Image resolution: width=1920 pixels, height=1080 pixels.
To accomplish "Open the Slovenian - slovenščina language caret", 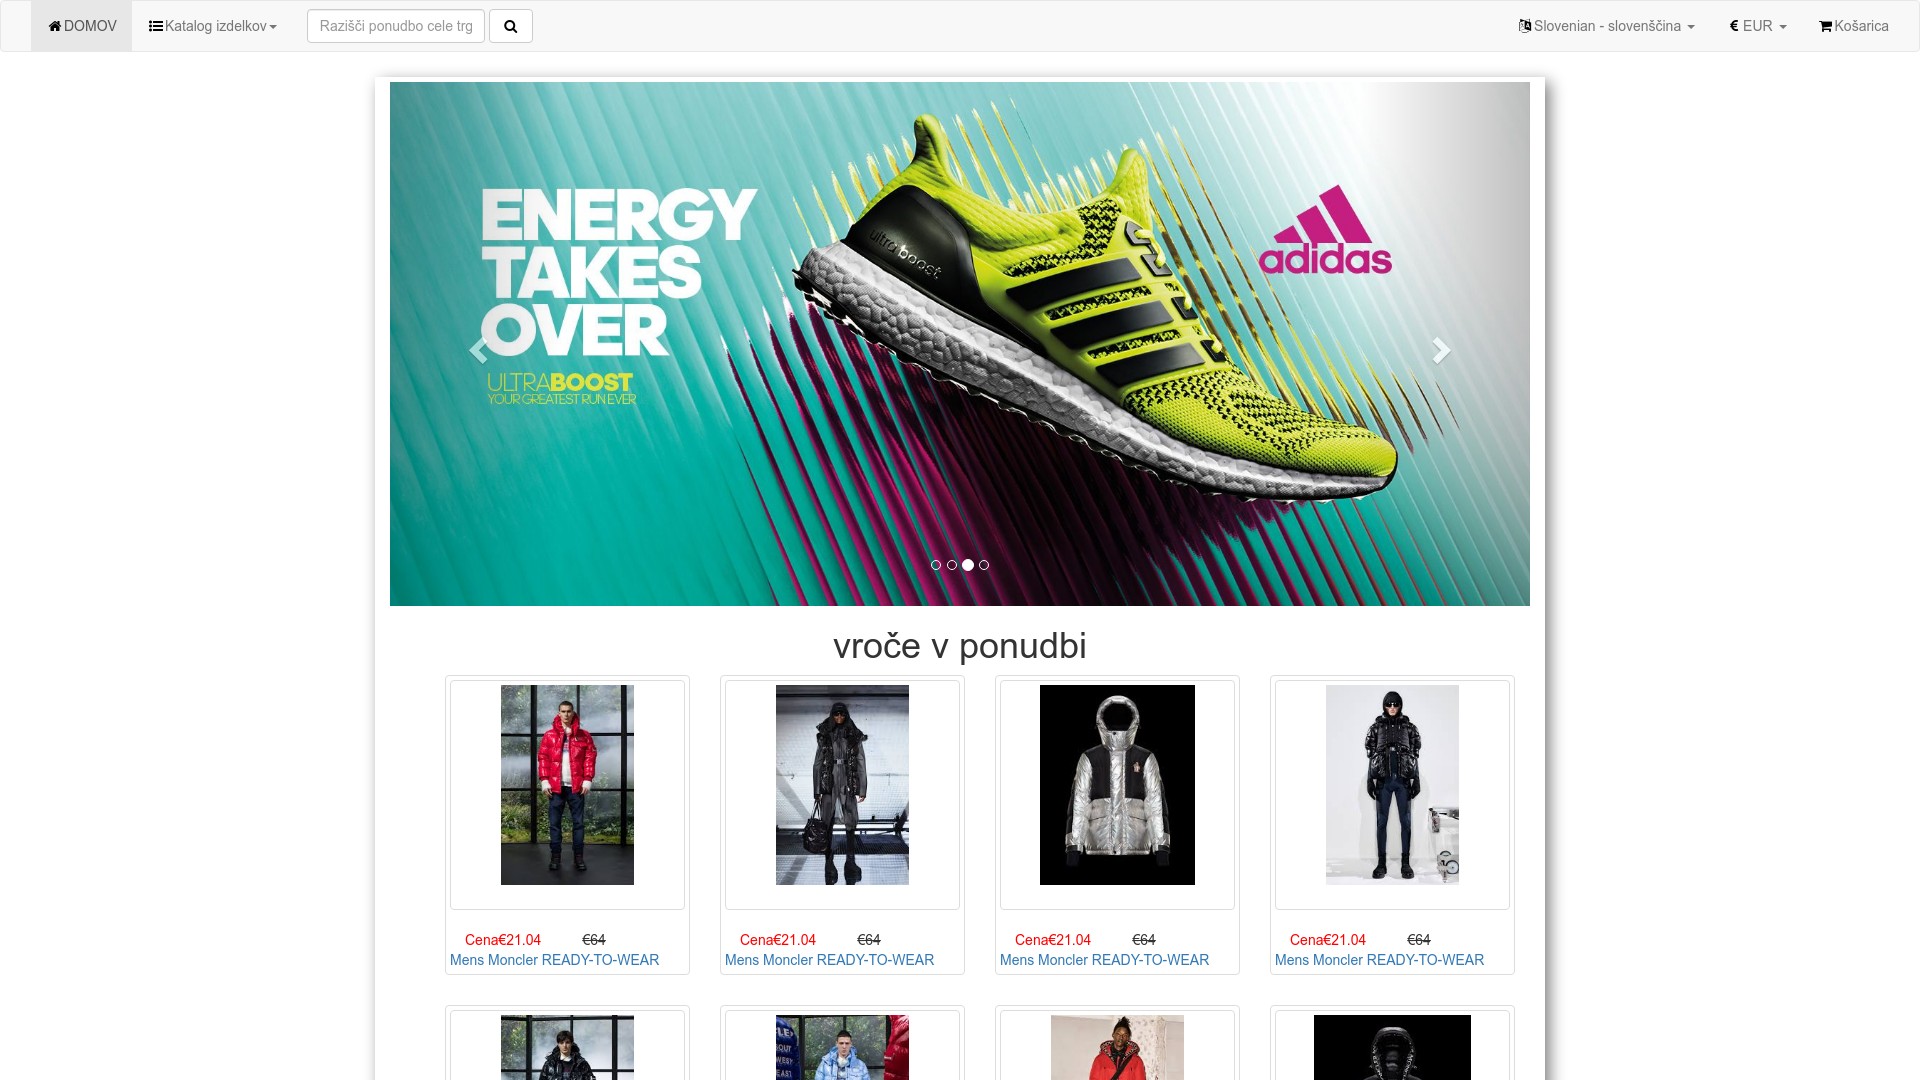I will tap(1691, 27).
